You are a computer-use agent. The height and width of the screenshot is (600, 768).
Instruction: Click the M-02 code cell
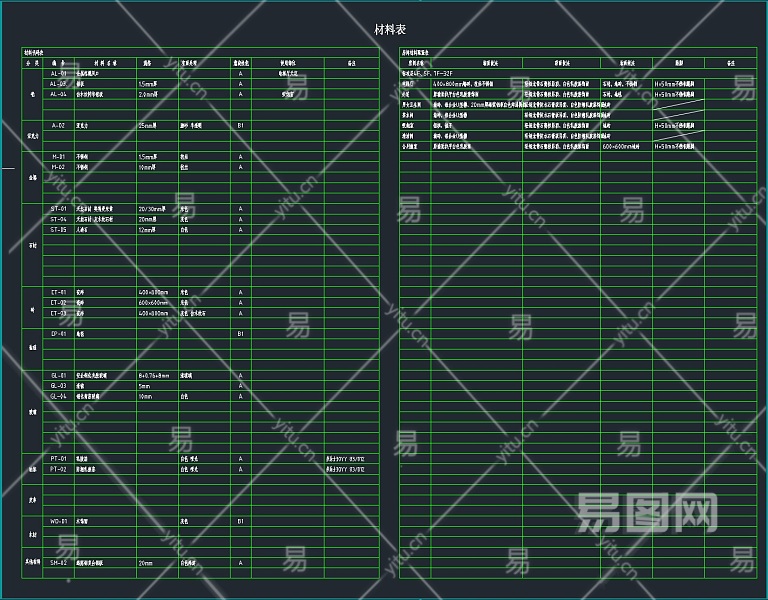(x=58, y=167)
